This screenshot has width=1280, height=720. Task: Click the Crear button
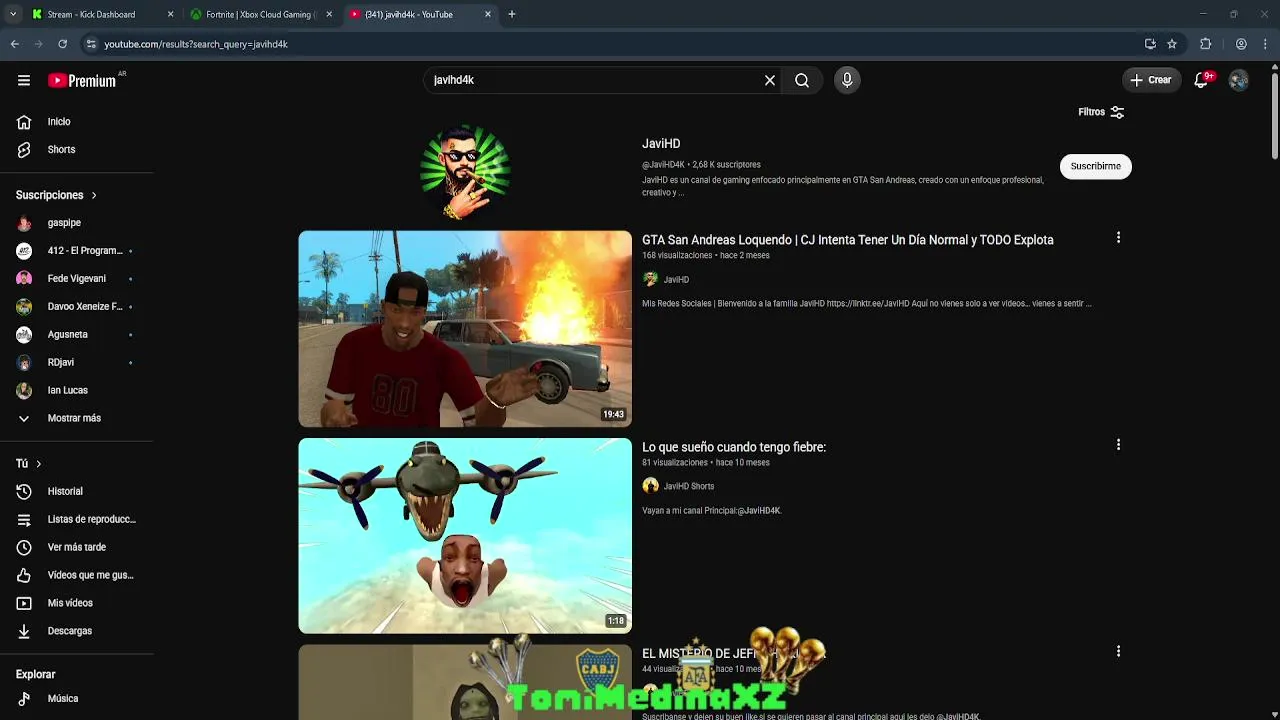(x=1150, y=80)
